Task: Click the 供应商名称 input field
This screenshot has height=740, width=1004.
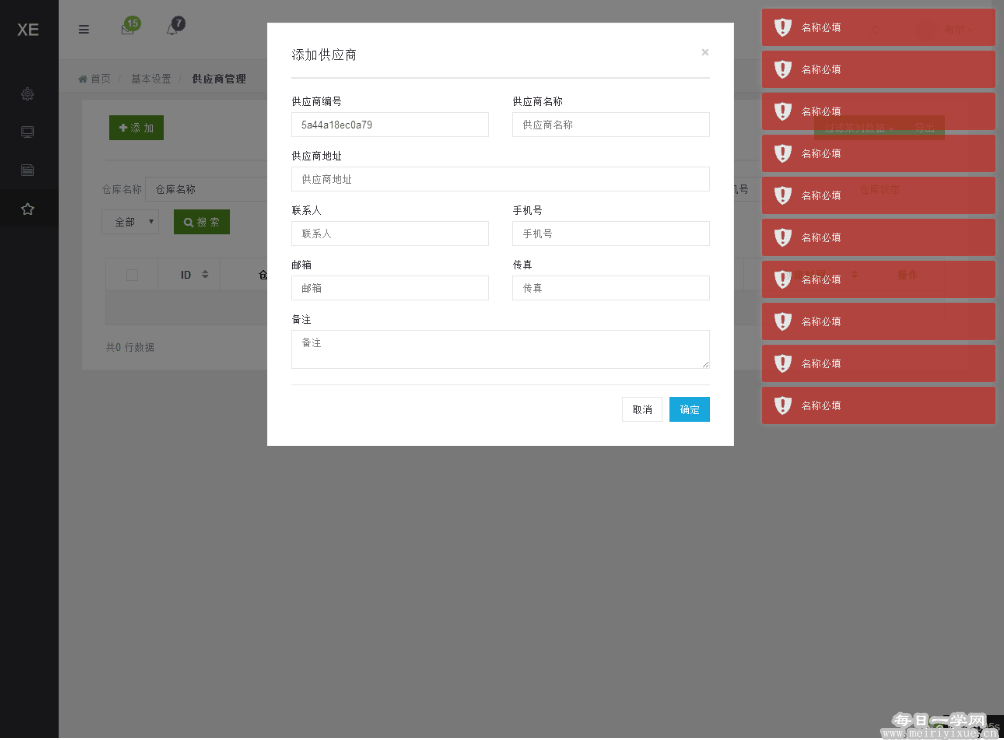Action: tap(610, 125)
